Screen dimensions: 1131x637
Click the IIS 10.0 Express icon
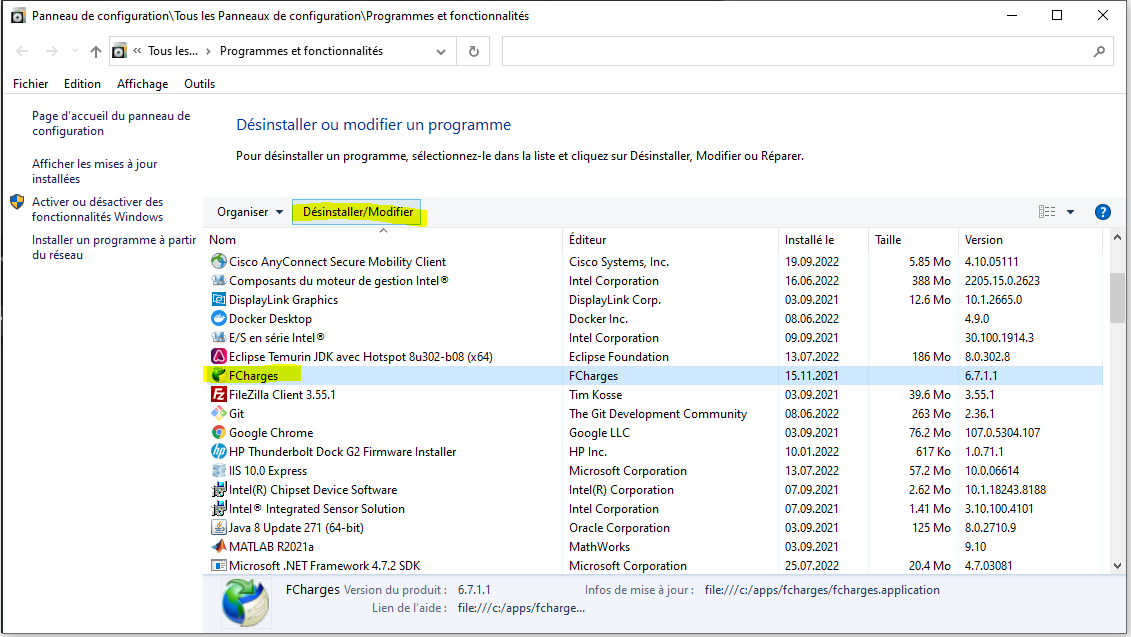coord(219,470)
